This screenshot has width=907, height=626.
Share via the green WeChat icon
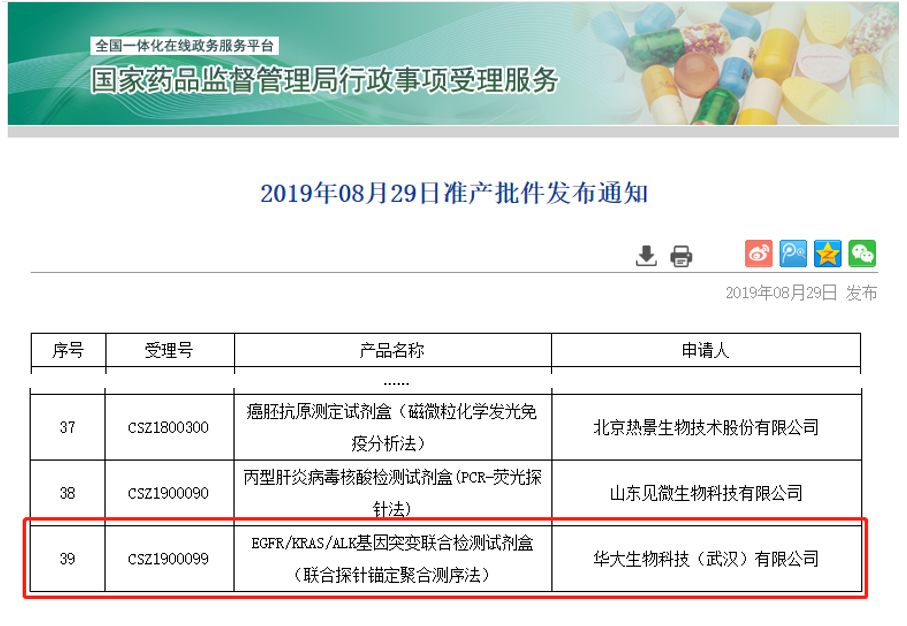862,254
